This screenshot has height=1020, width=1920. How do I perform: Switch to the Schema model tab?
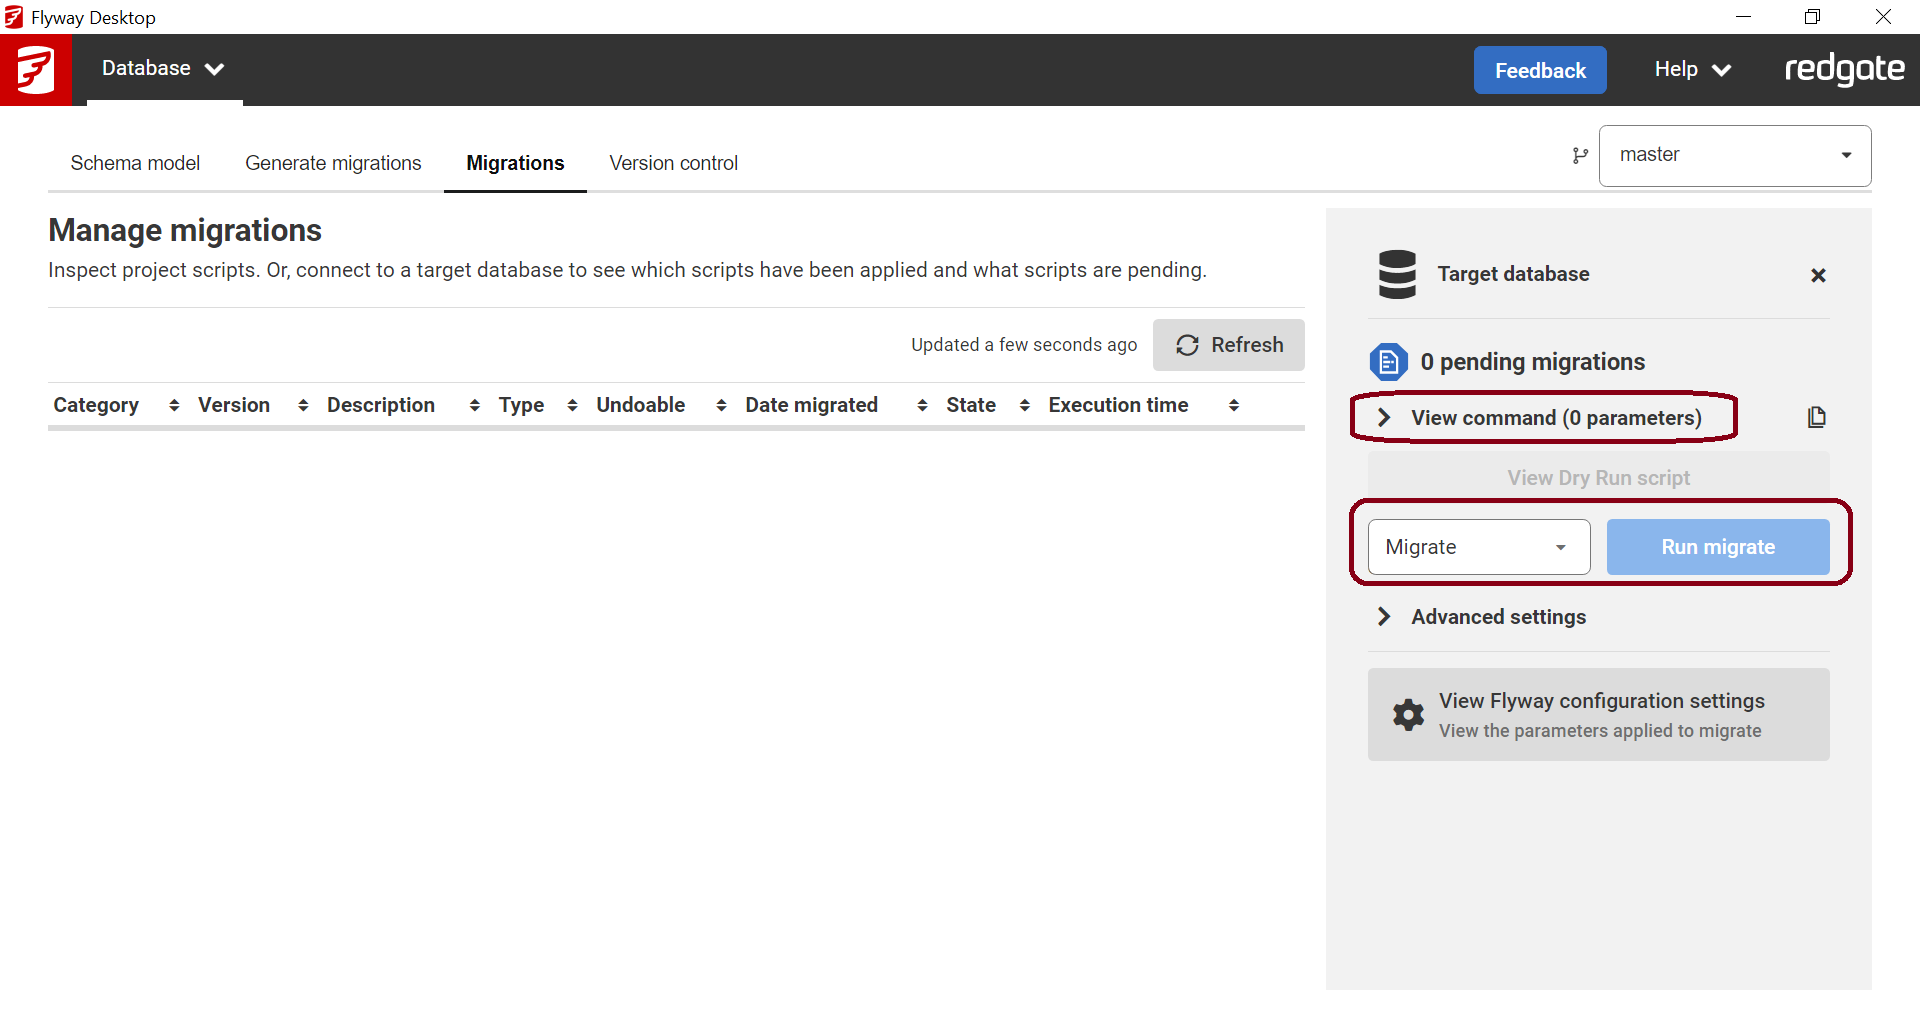[135, 163]
